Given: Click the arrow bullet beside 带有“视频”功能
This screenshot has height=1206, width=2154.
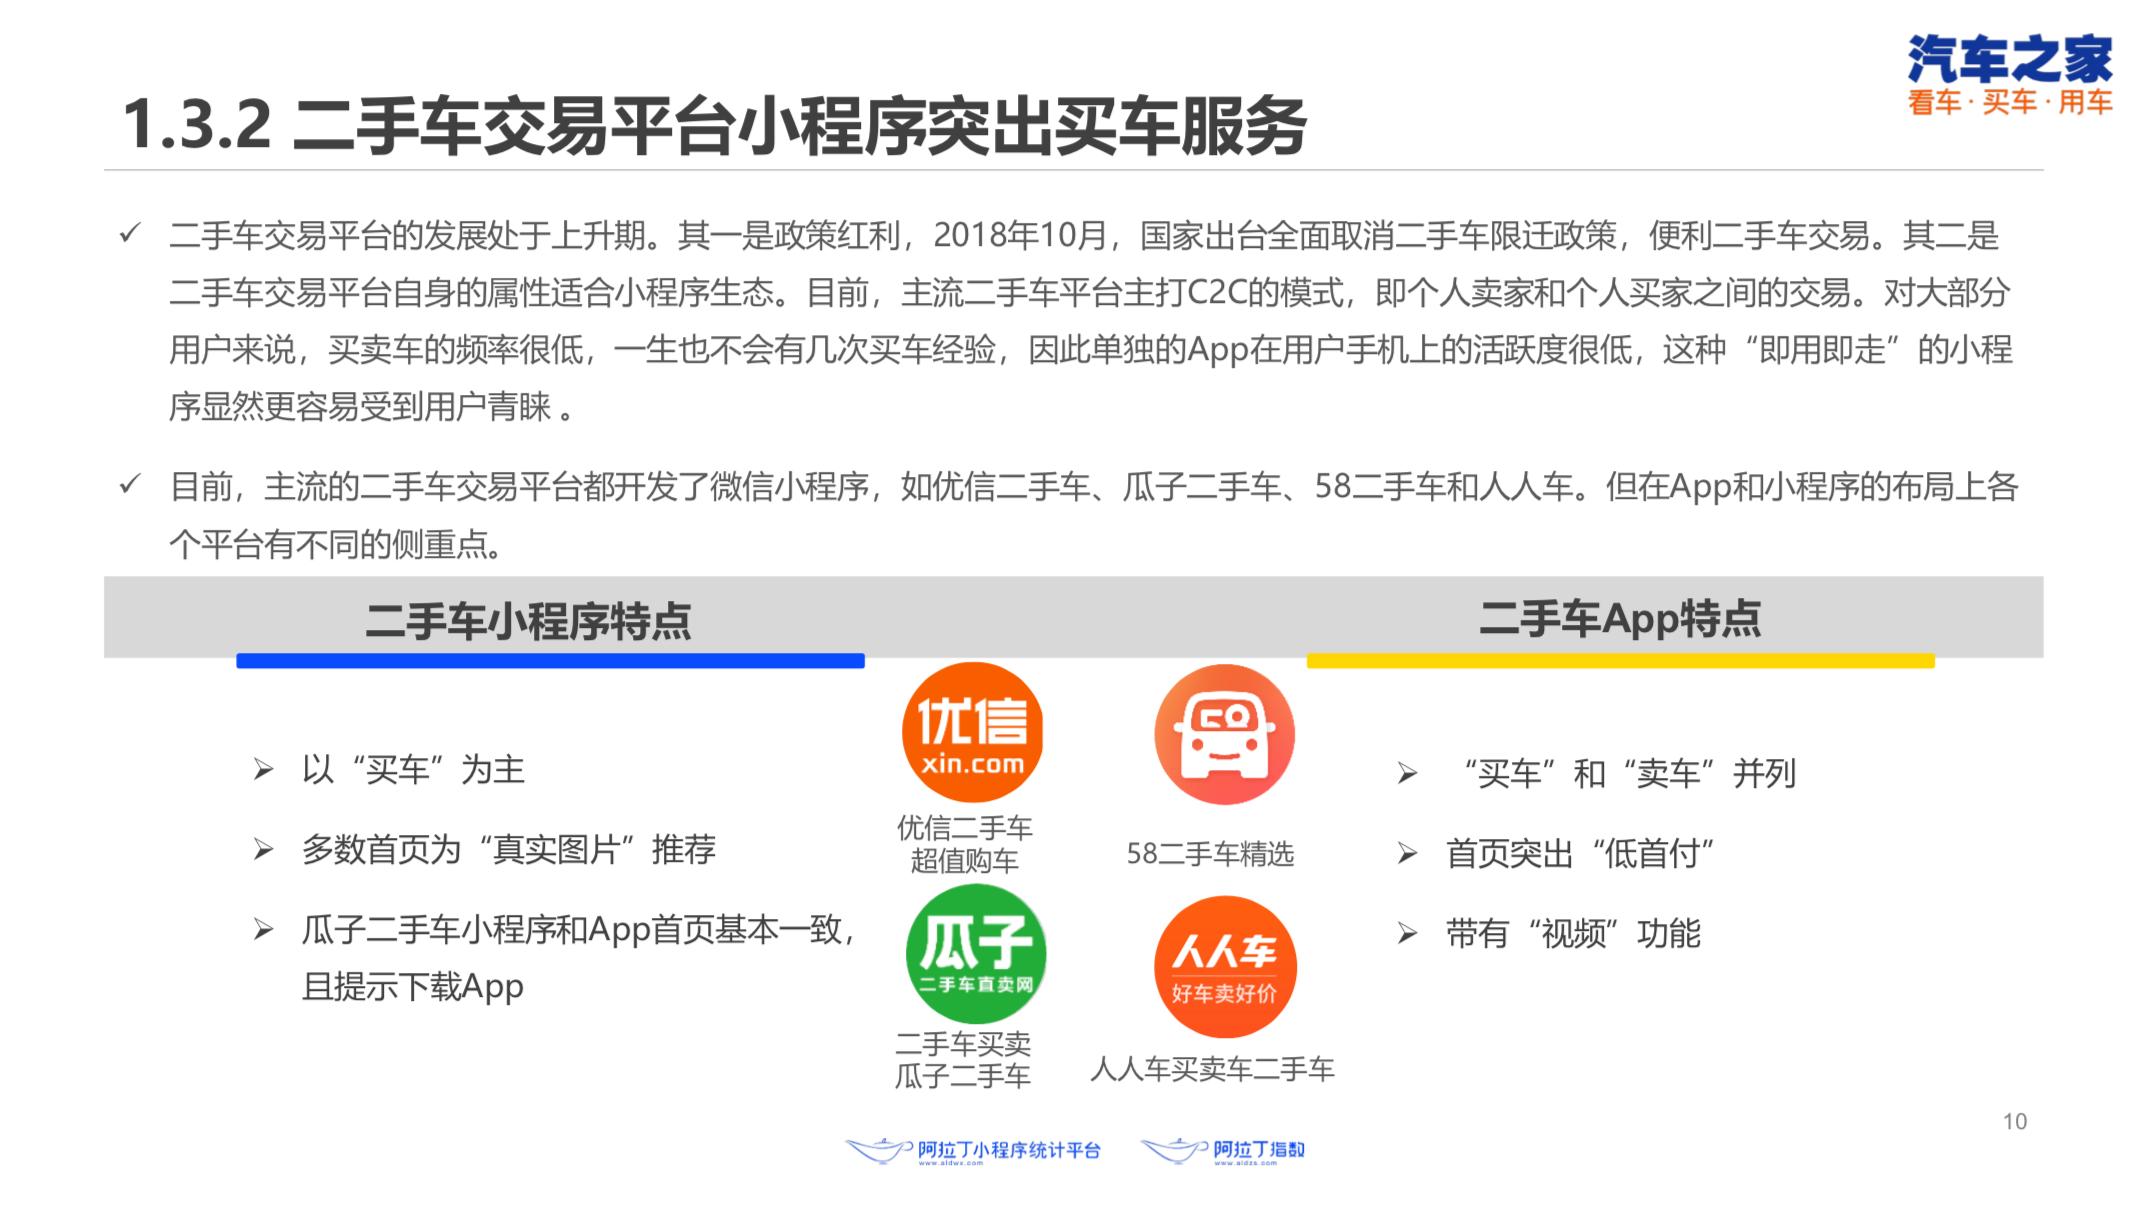Looking at the screenshot, I should 1407,934.
